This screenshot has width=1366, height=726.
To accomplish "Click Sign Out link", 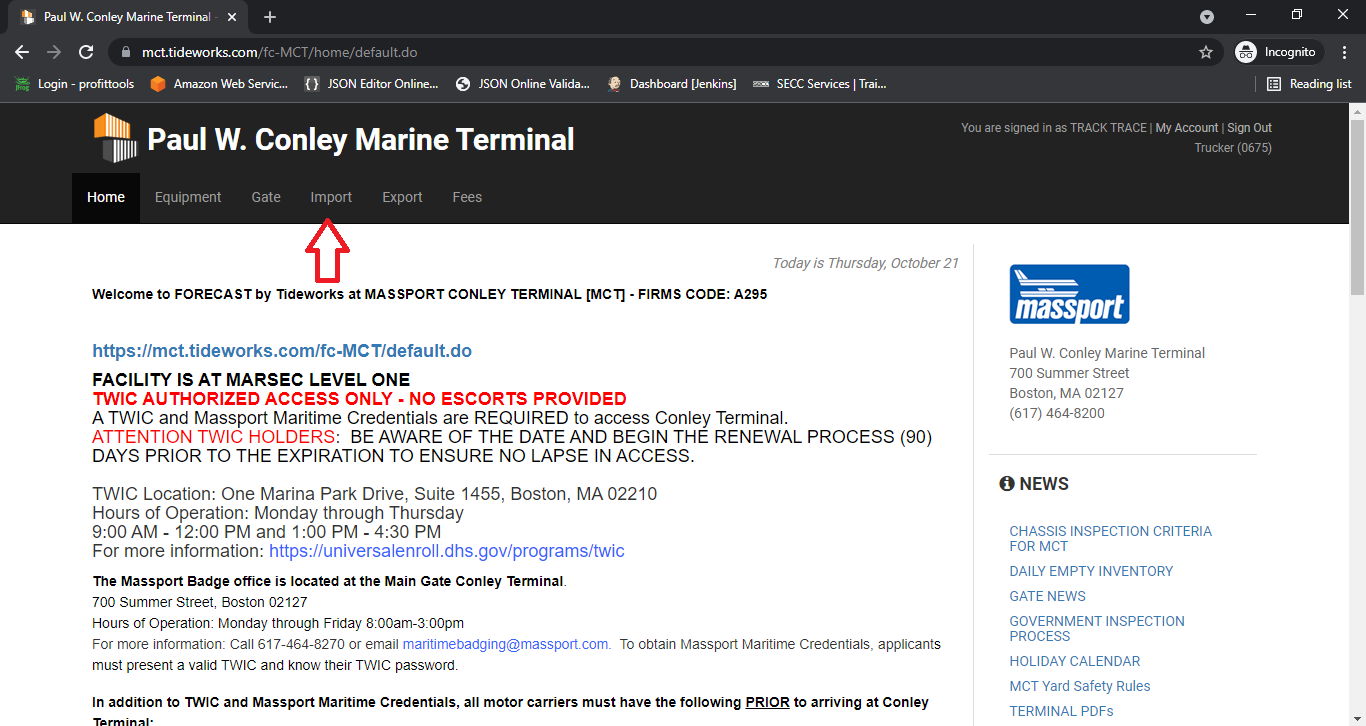I will [1250, 128].
